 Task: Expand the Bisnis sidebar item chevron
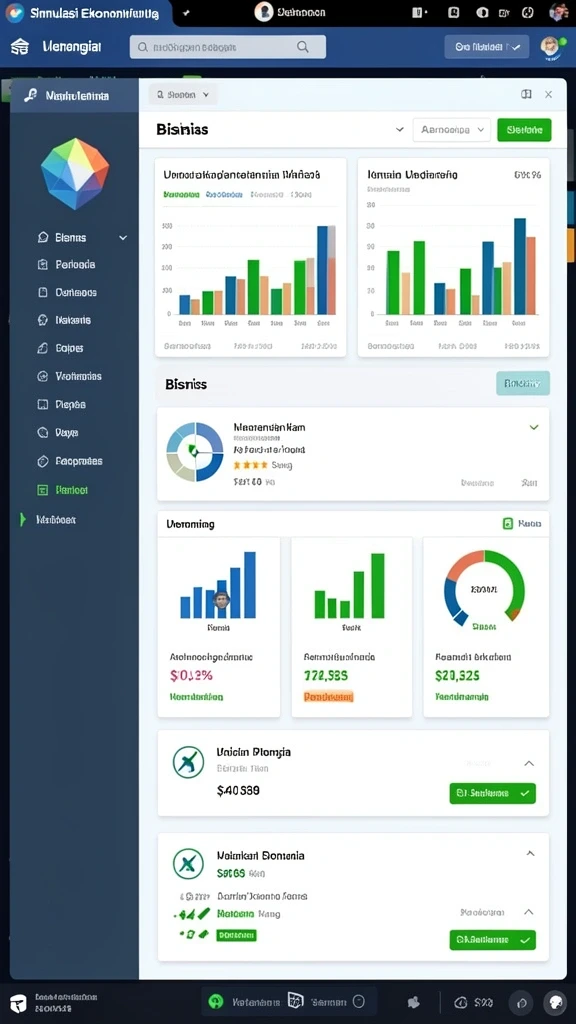123,238
